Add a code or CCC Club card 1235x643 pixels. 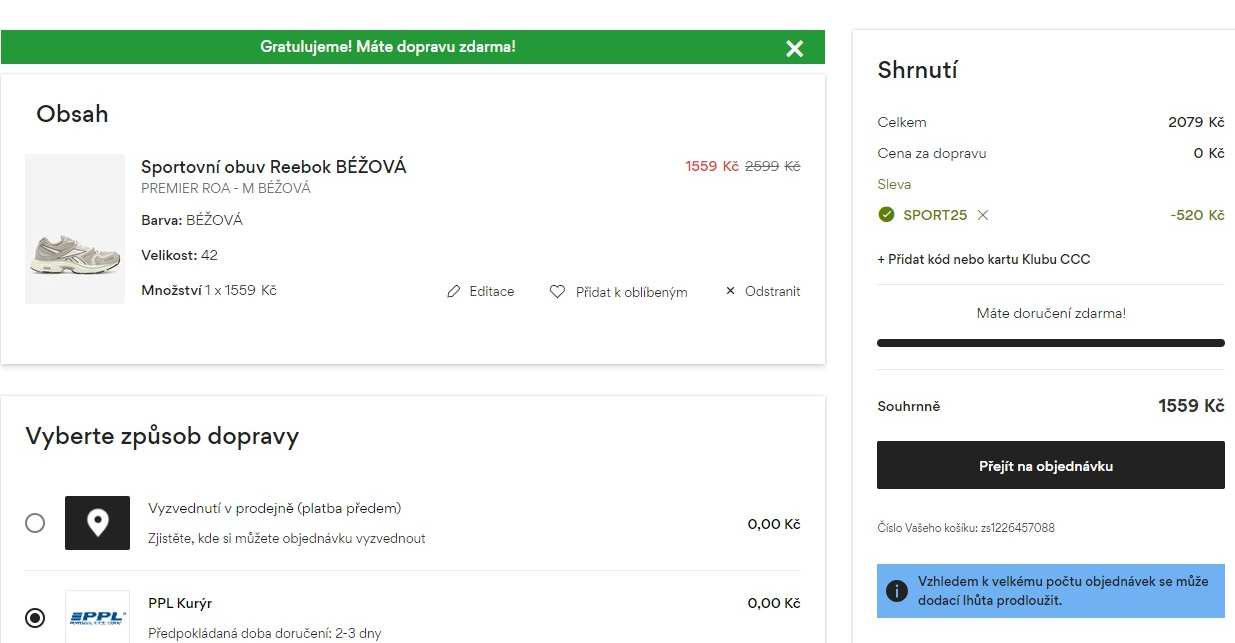click(x=984, y=259)
